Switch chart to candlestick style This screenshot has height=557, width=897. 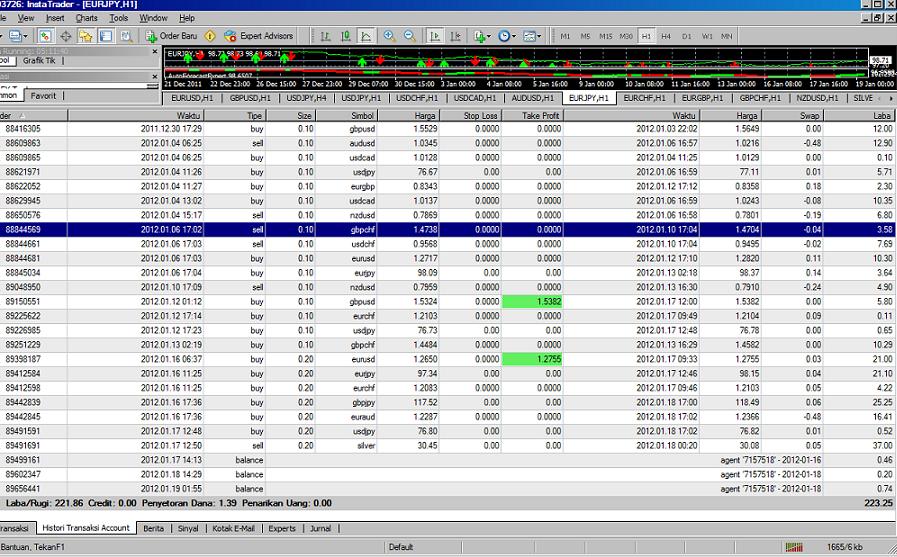click(345, 36)
